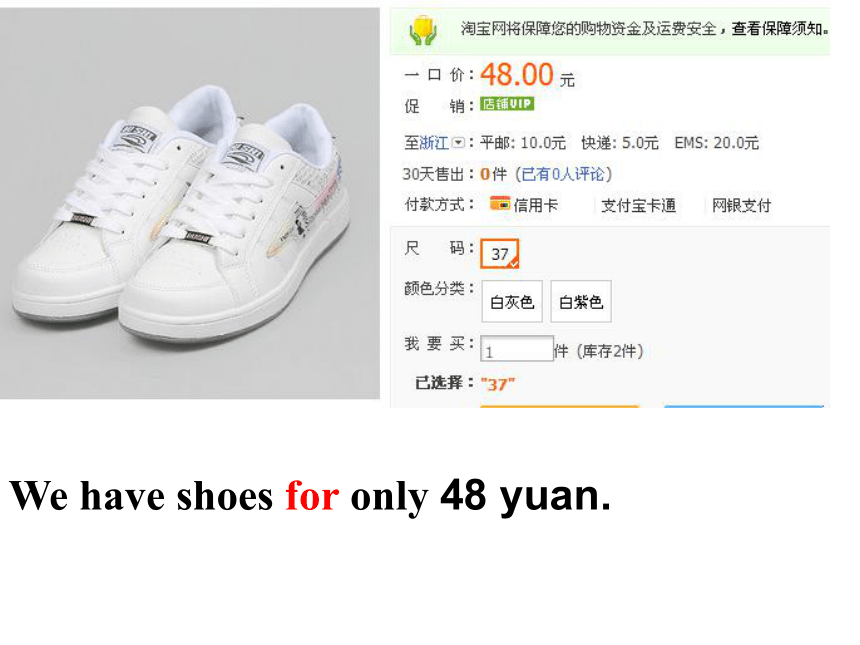Select 支付宝卡通 payment method

click(x=638, y=205)
